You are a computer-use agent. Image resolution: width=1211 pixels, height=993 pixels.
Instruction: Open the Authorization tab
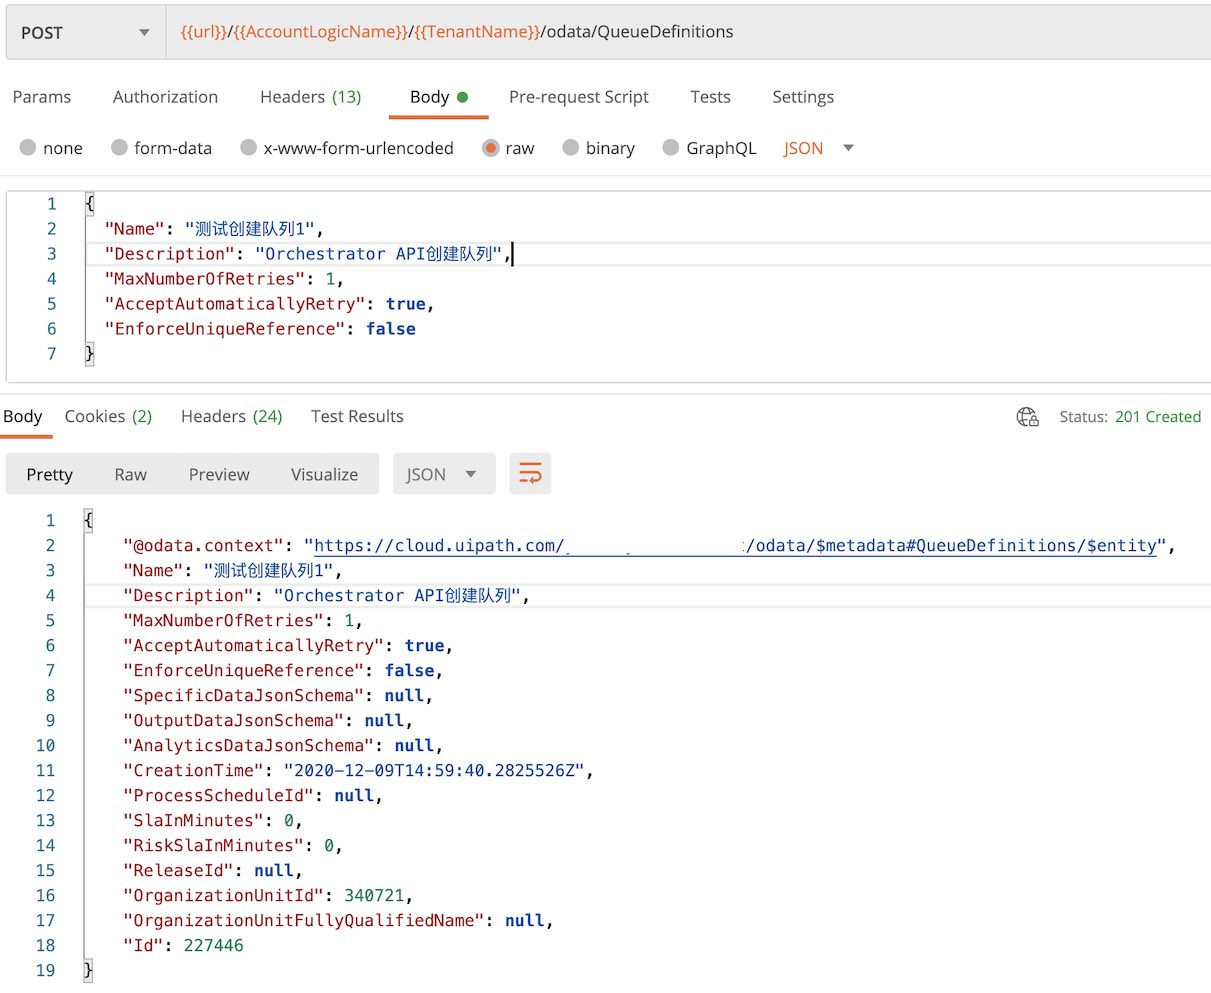pos(165,97)
